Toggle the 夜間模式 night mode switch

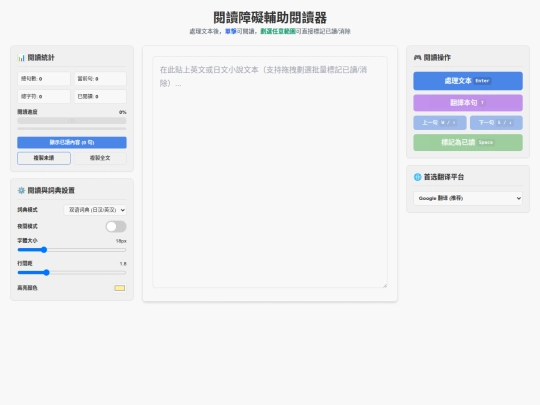(x=116, y=226)
